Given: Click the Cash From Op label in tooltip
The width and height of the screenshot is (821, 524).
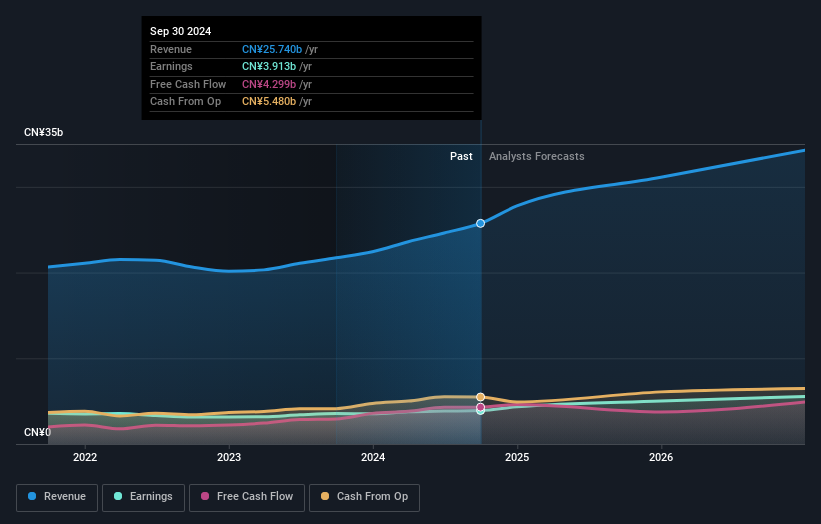Looking at the screenshot, I should point(185,102).
